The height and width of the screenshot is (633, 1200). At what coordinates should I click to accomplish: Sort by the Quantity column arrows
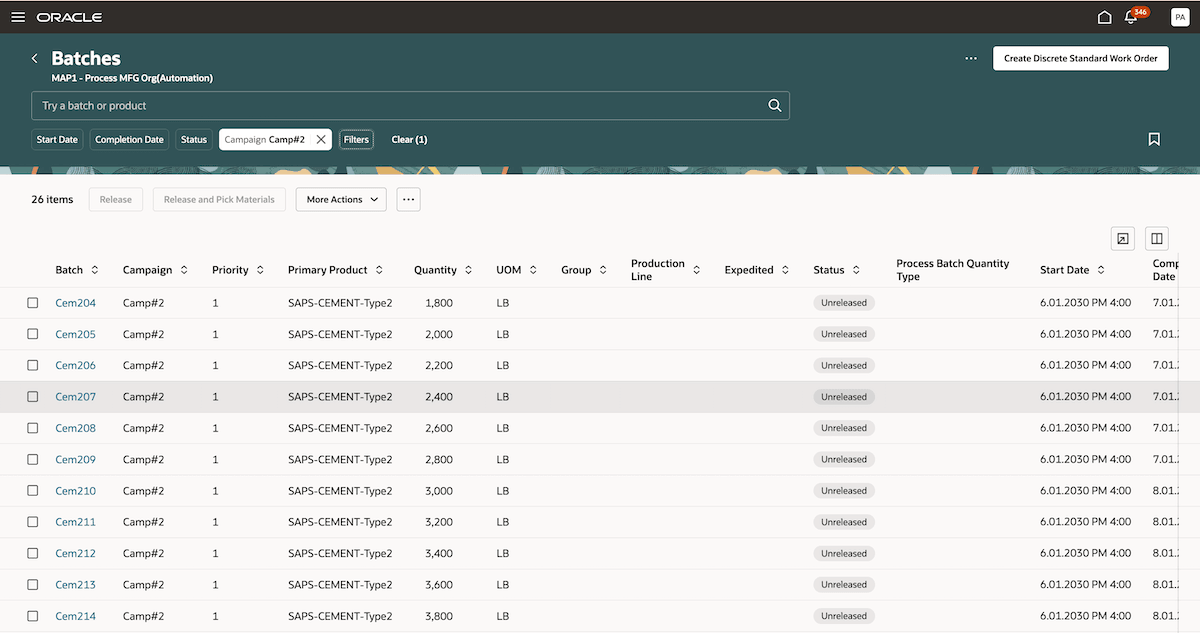(x=468, y=270)
